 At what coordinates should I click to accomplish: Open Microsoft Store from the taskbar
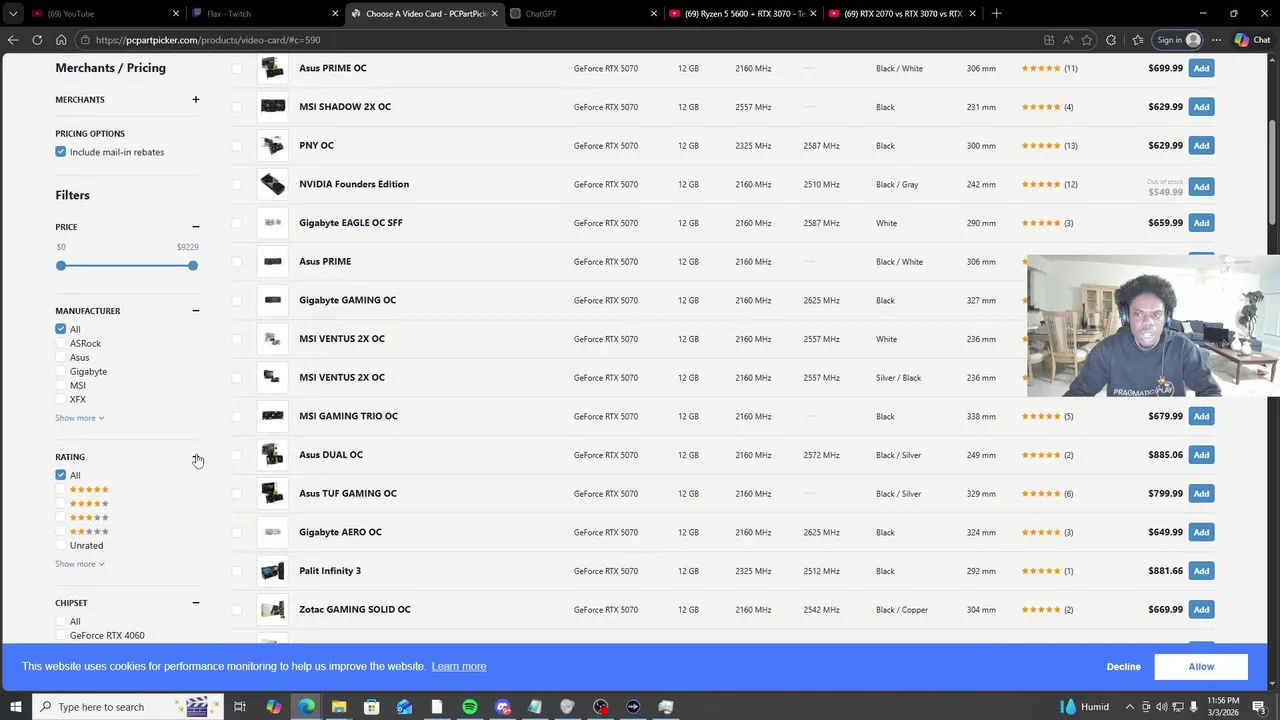[372, 707]
